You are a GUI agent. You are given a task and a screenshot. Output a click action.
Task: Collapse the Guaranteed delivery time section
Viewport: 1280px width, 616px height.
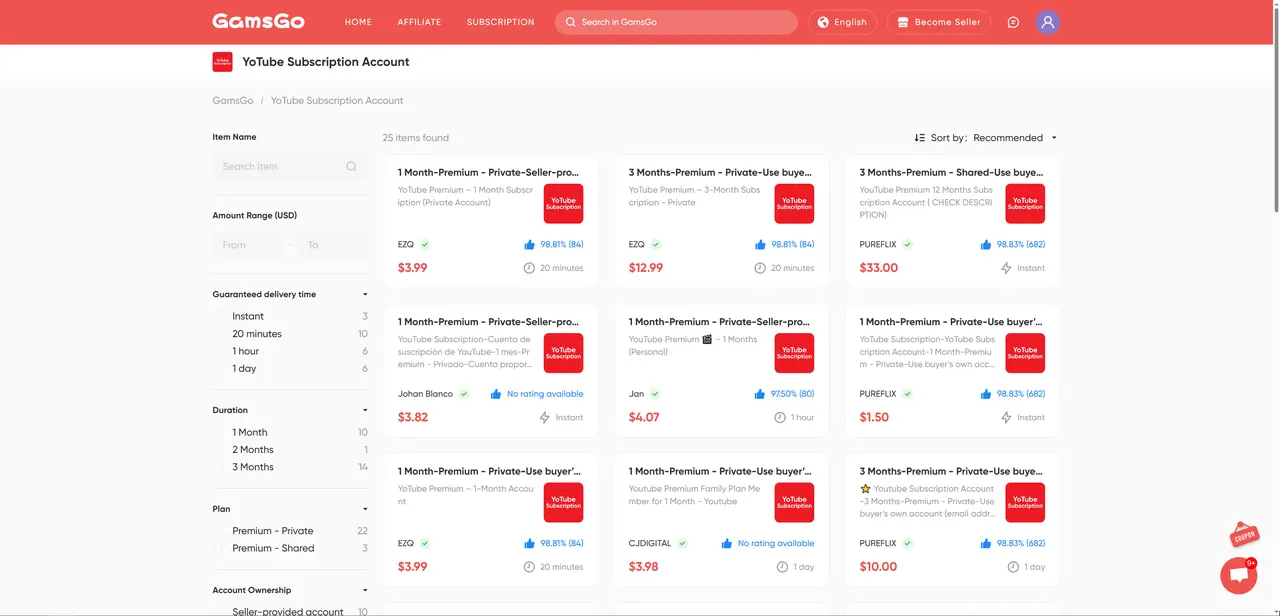(x=364, y=295)
